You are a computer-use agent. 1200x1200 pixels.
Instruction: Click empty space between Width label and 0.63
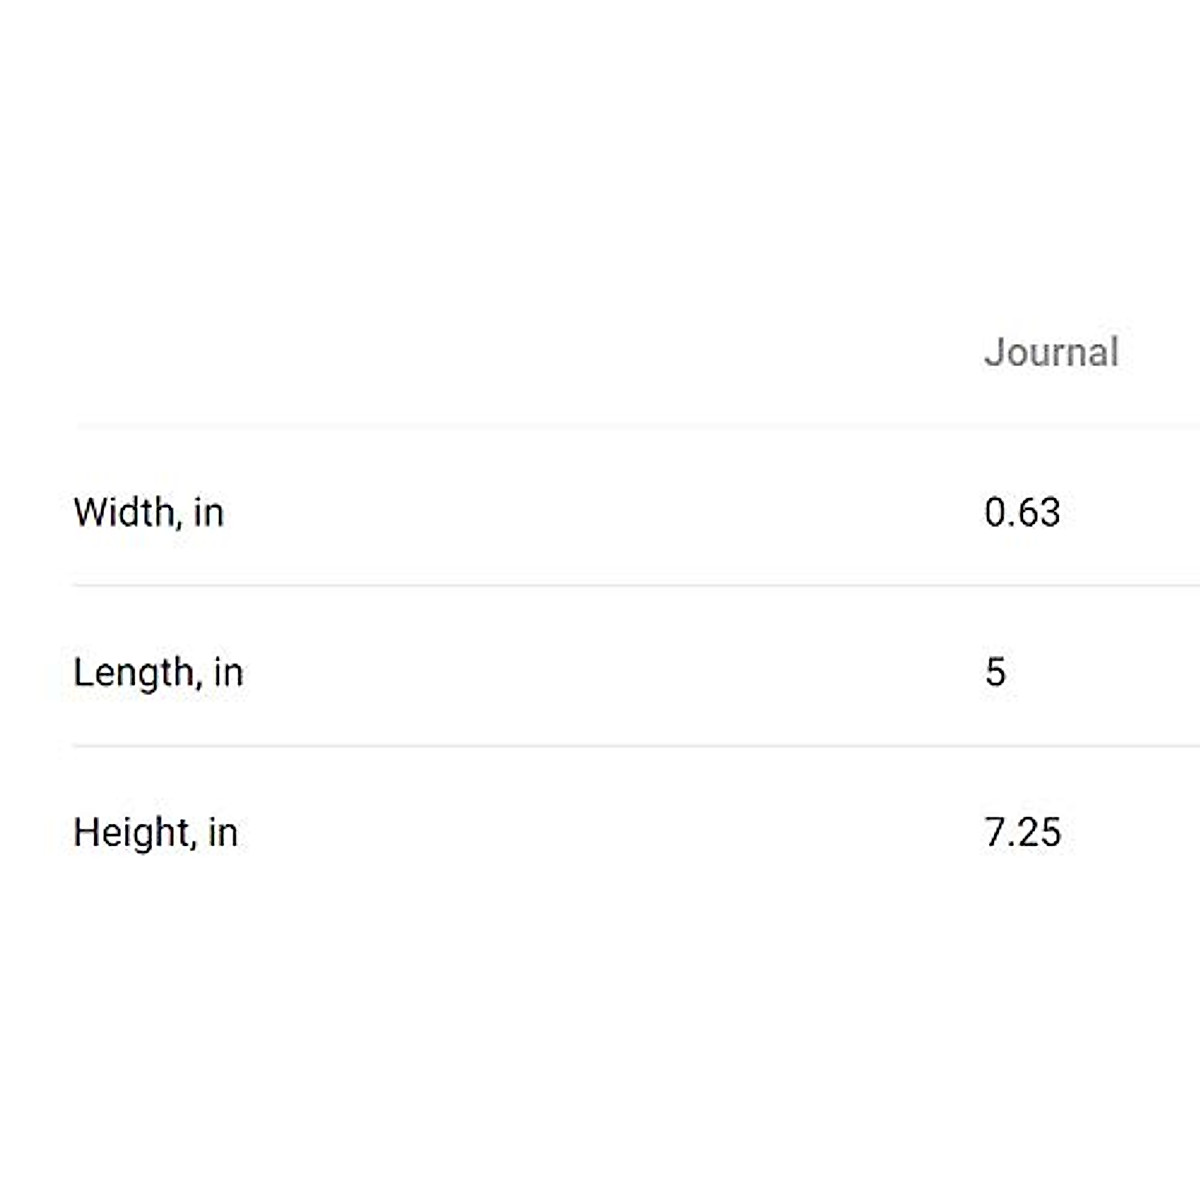pyautogui.click(x=600, y=513)
